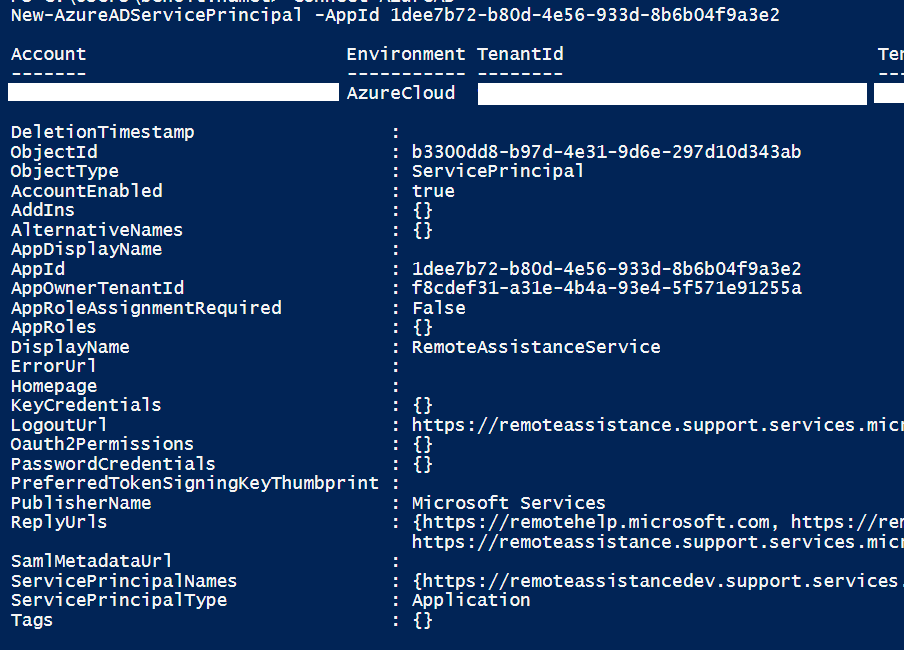Screen dimensions: 904x650
Task: Click the redacted Account value box
Action: pyautogui.click(x=173, y=93)
